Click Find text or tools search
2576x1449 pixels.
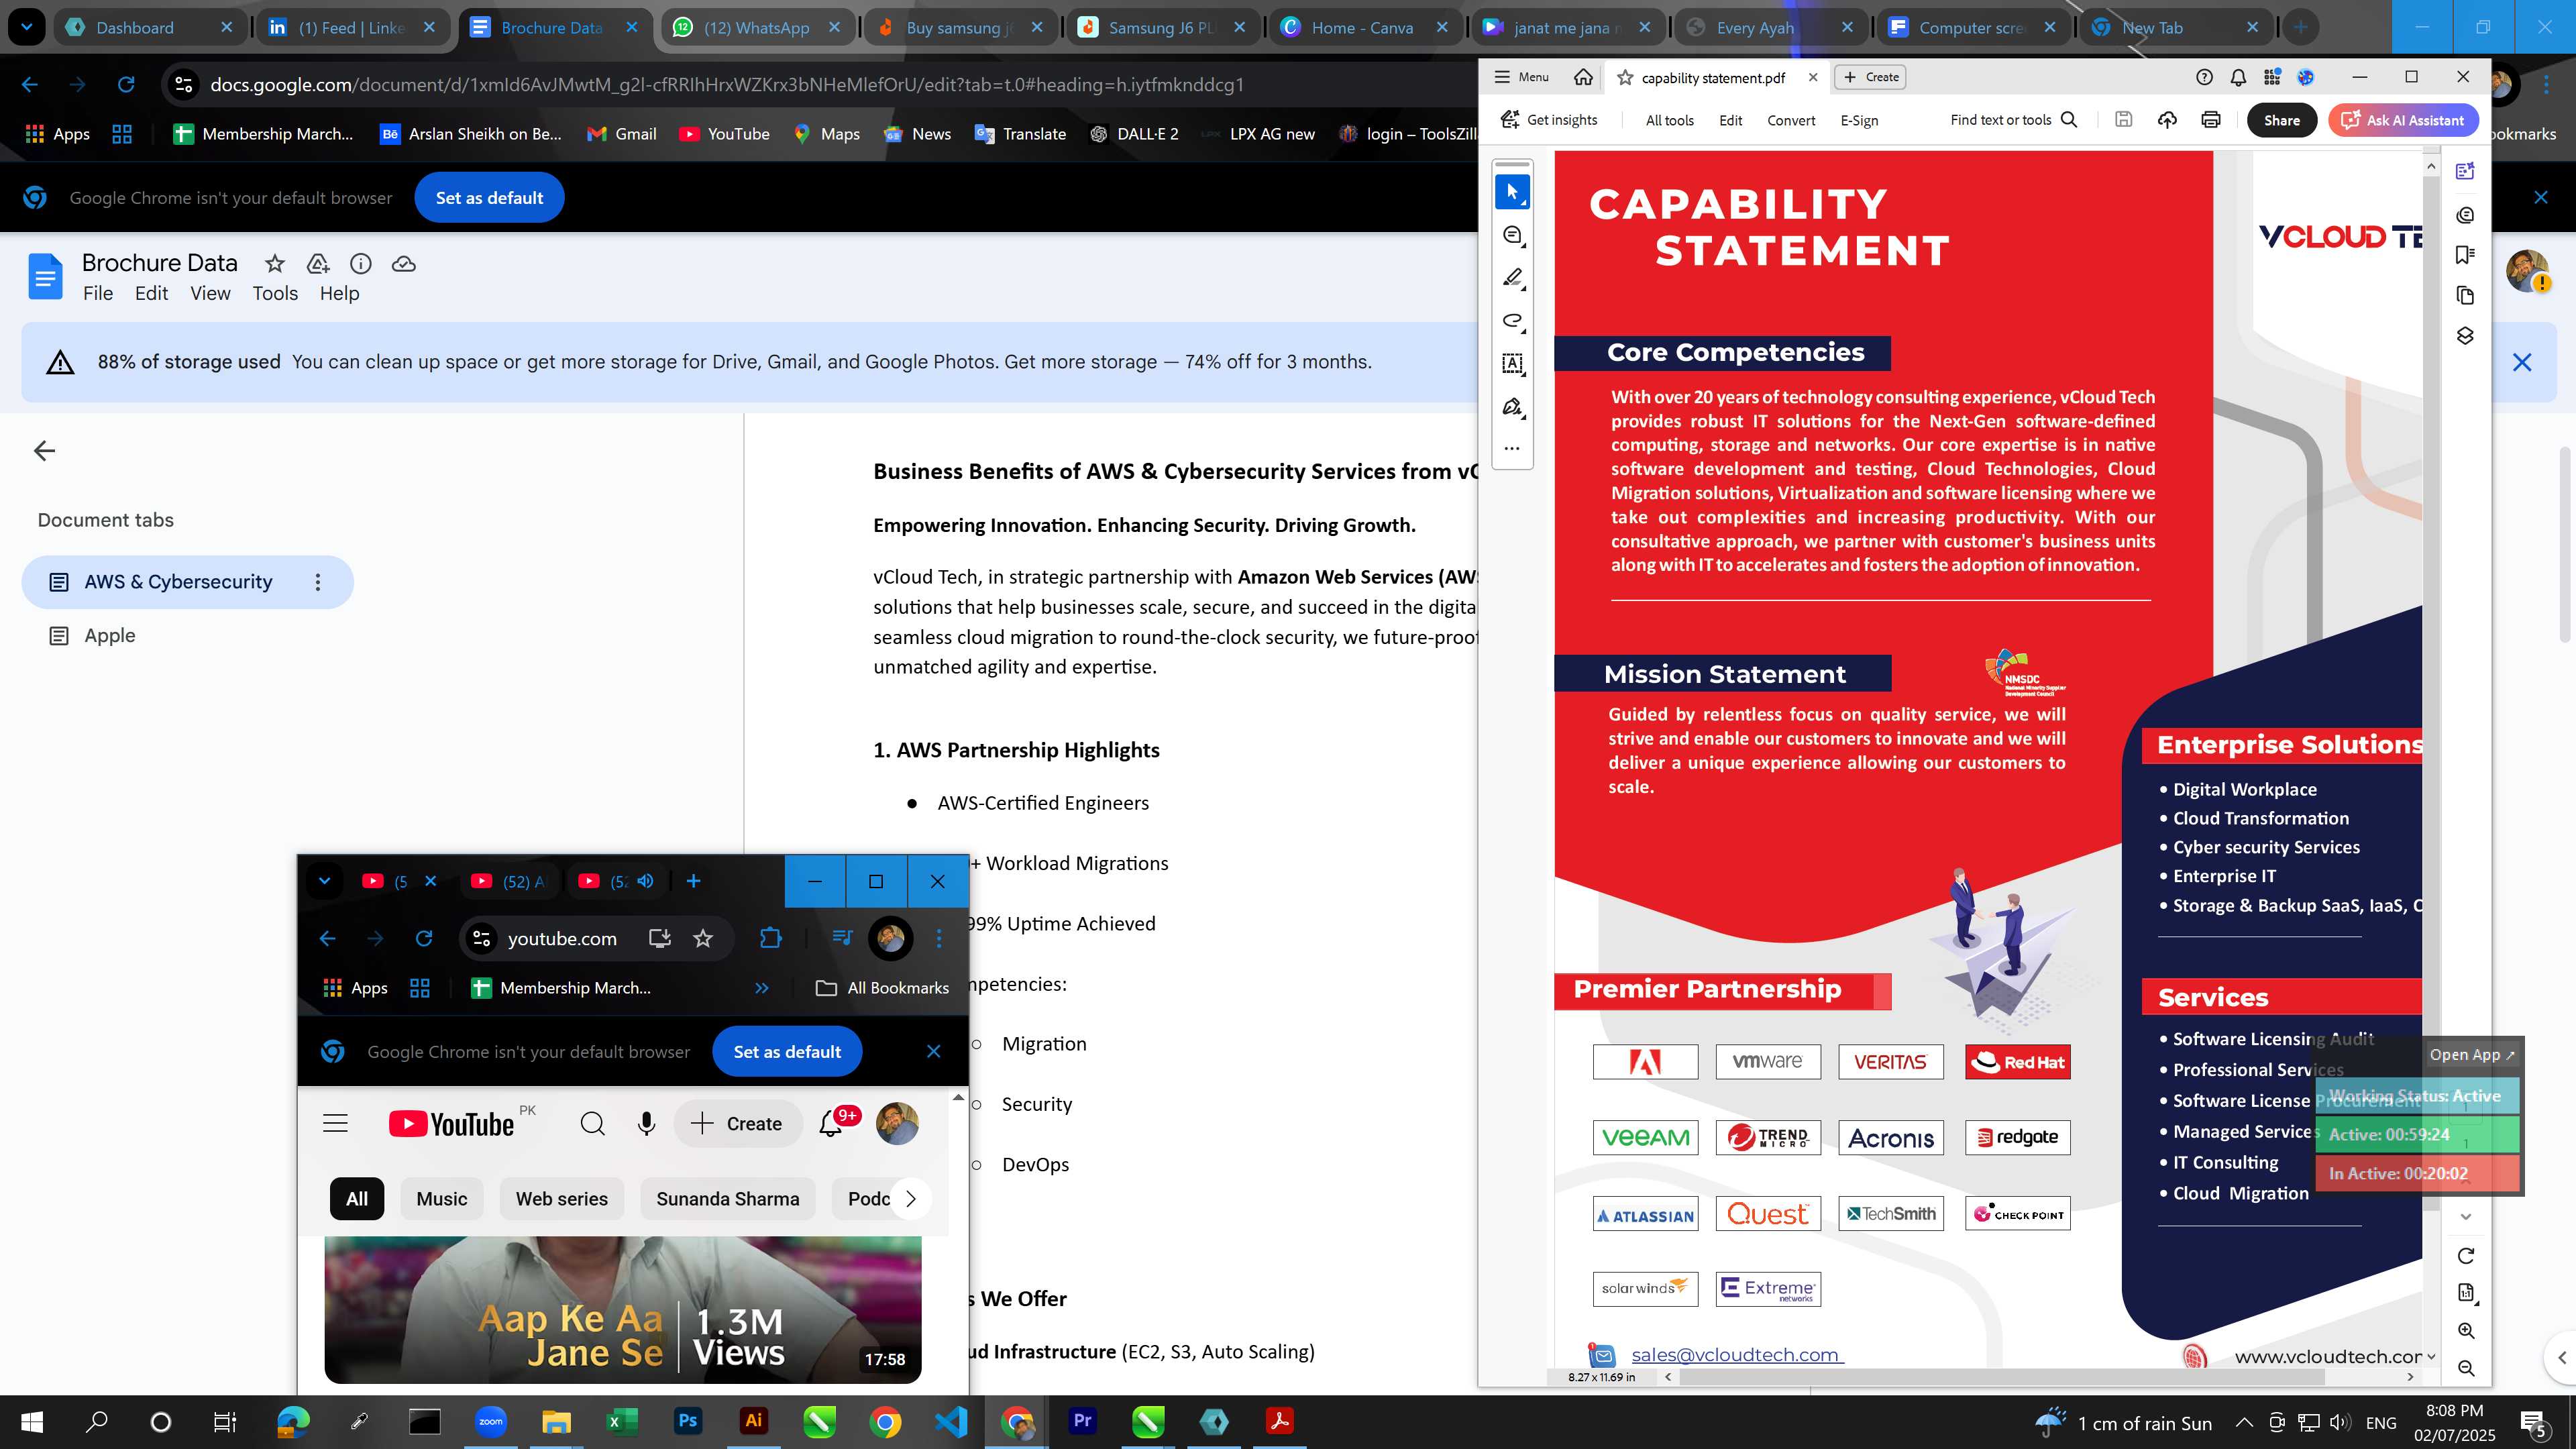[x=2014, y=120]
